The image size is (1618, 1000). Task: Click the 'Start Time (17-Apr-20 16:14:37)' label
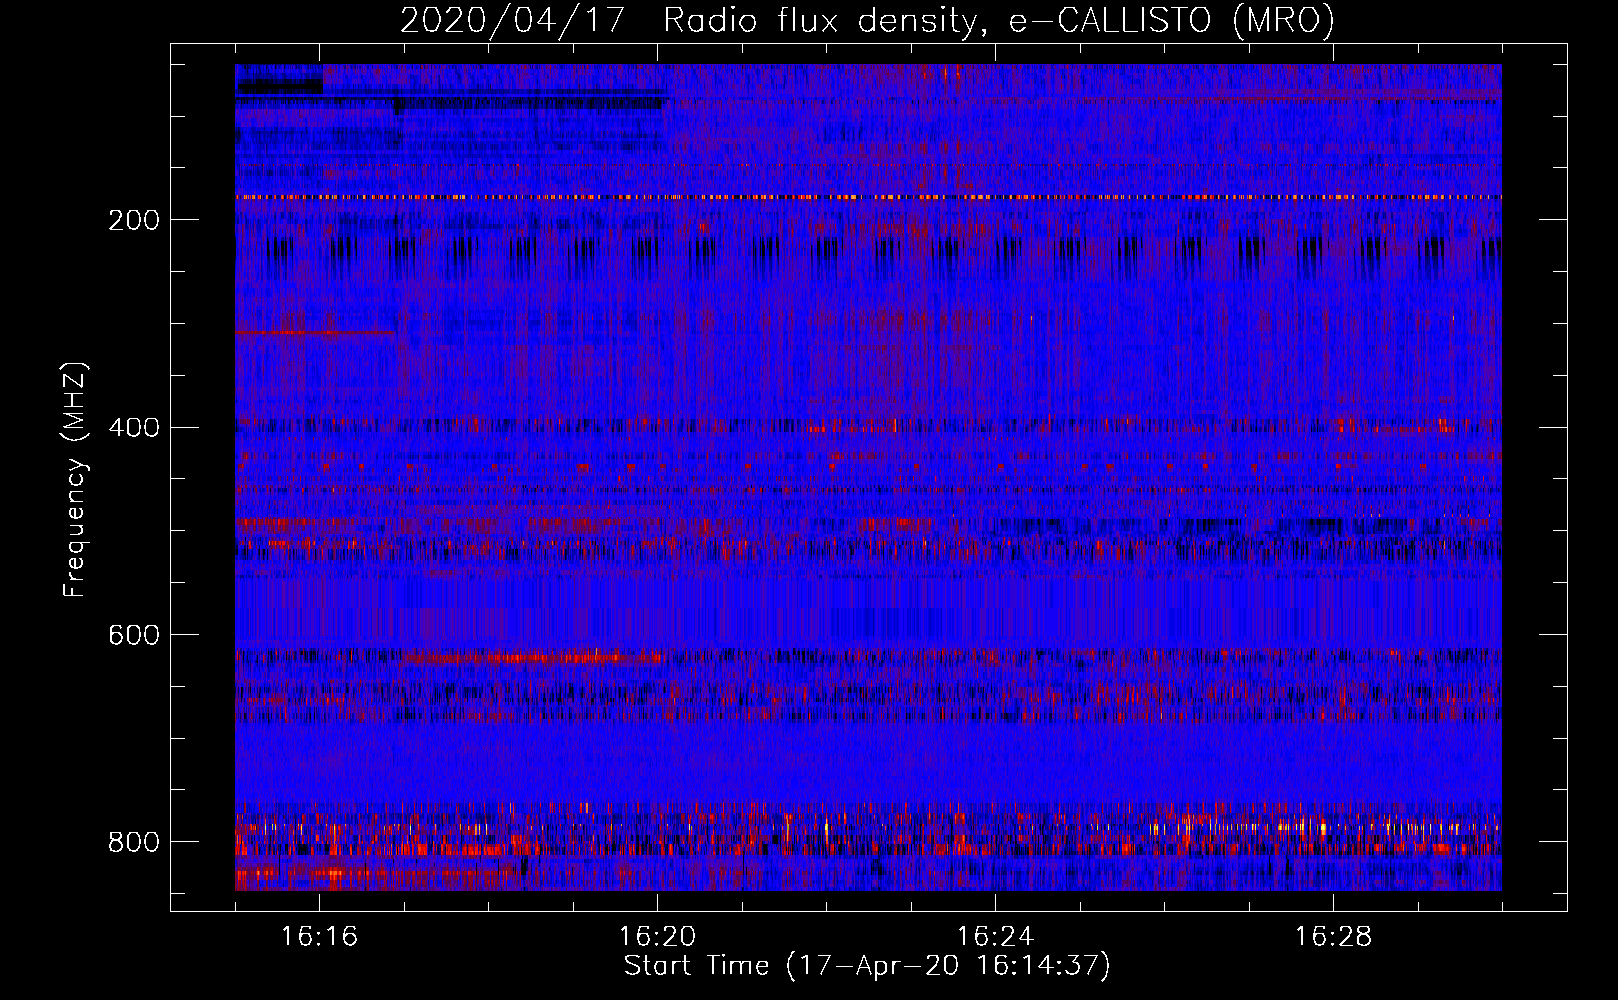tap(867, 966)
